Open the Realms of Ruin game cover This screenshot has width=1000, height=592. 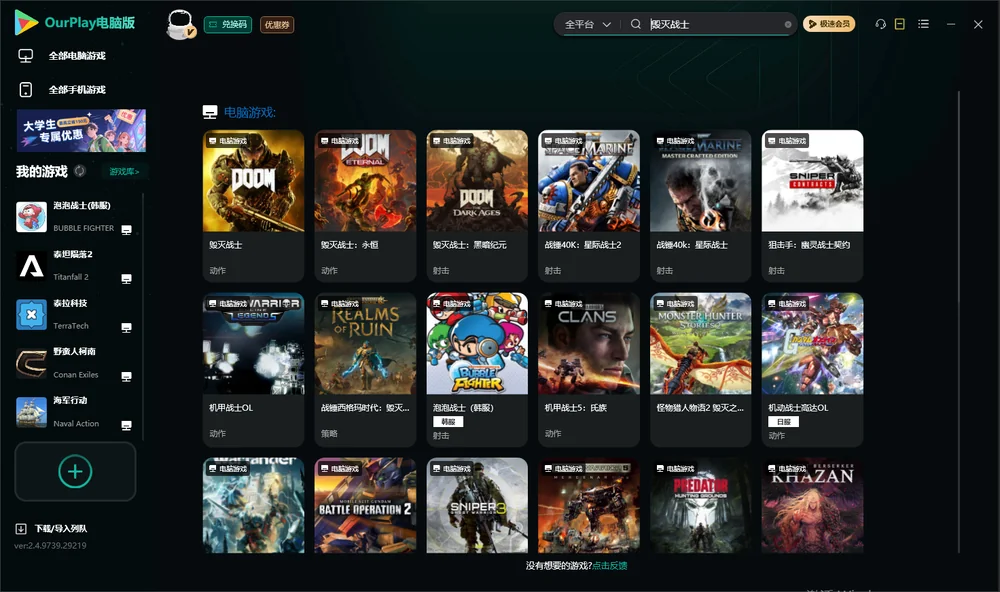365,344
